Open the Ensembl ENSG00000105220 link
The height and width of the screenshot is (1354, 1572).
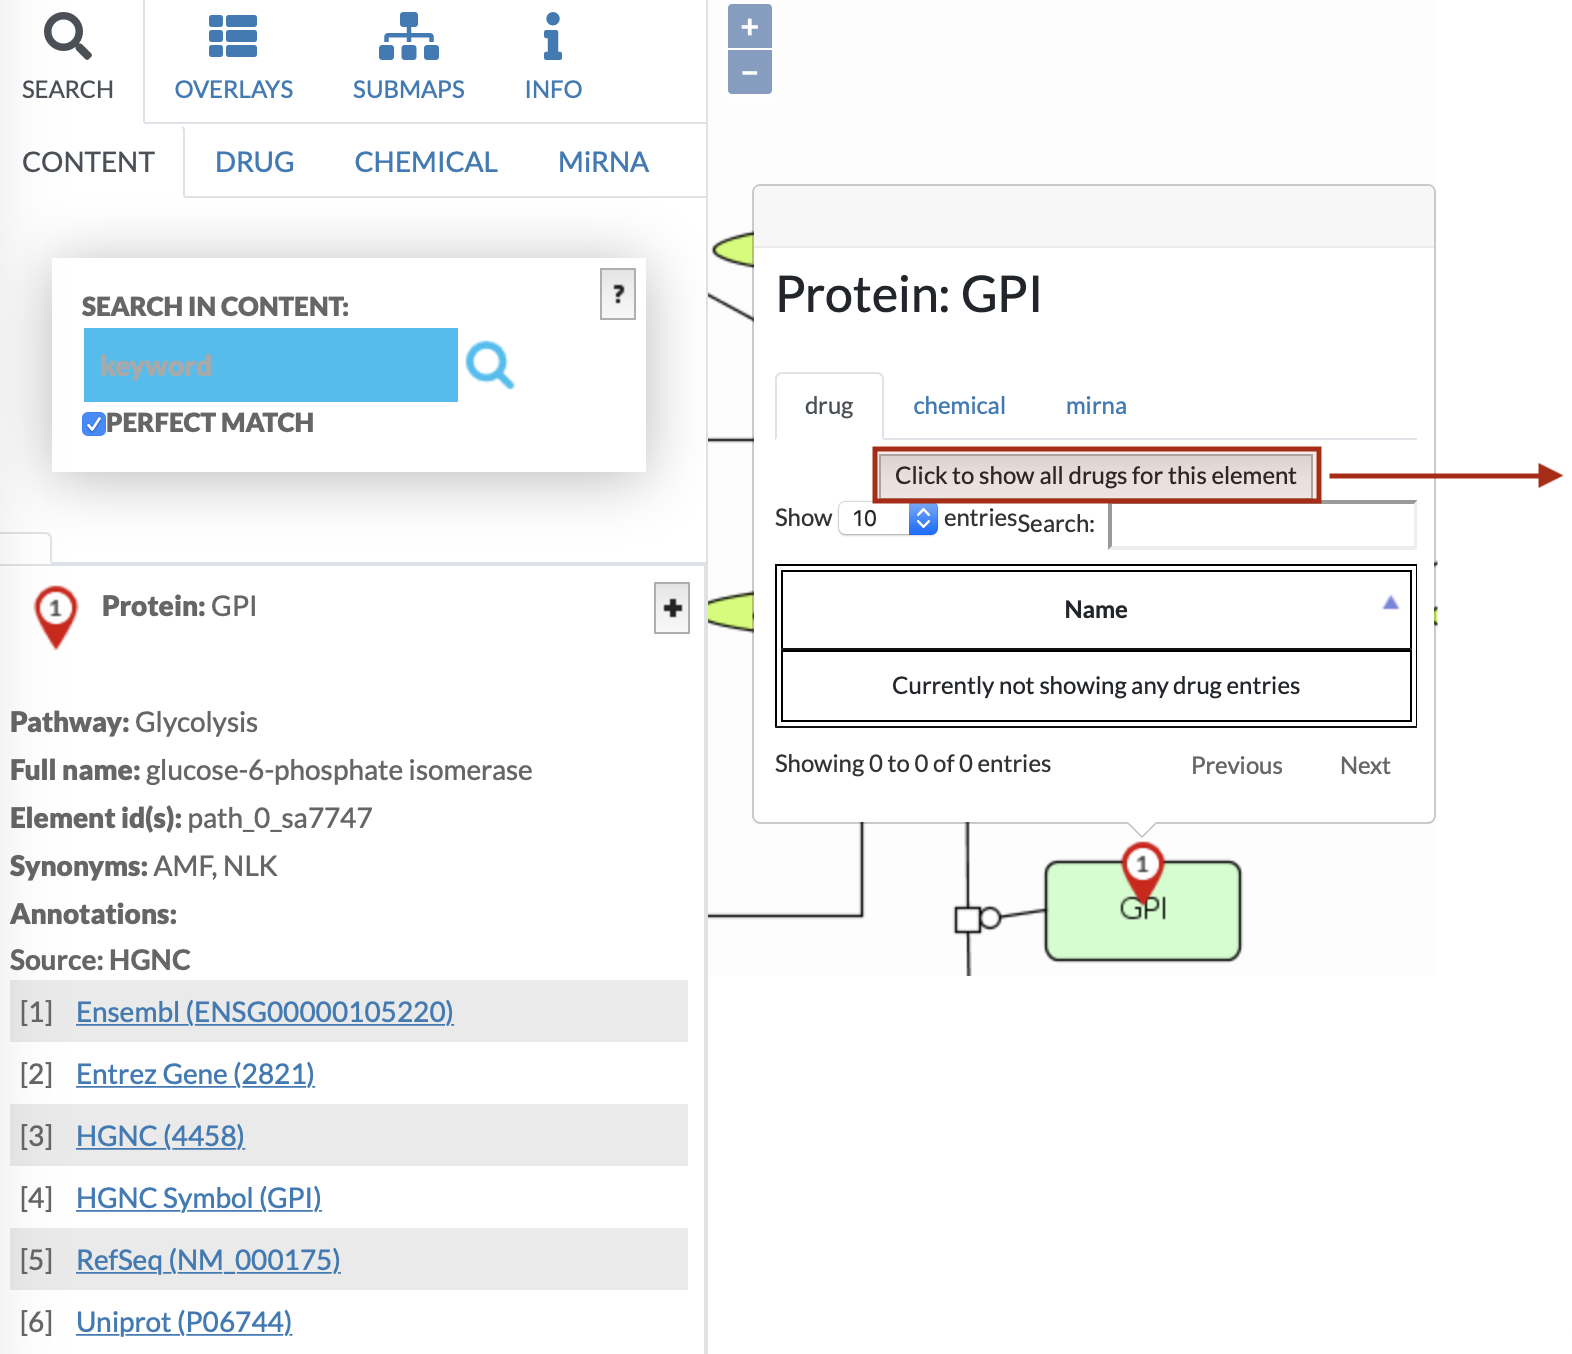coord(264,1012)
